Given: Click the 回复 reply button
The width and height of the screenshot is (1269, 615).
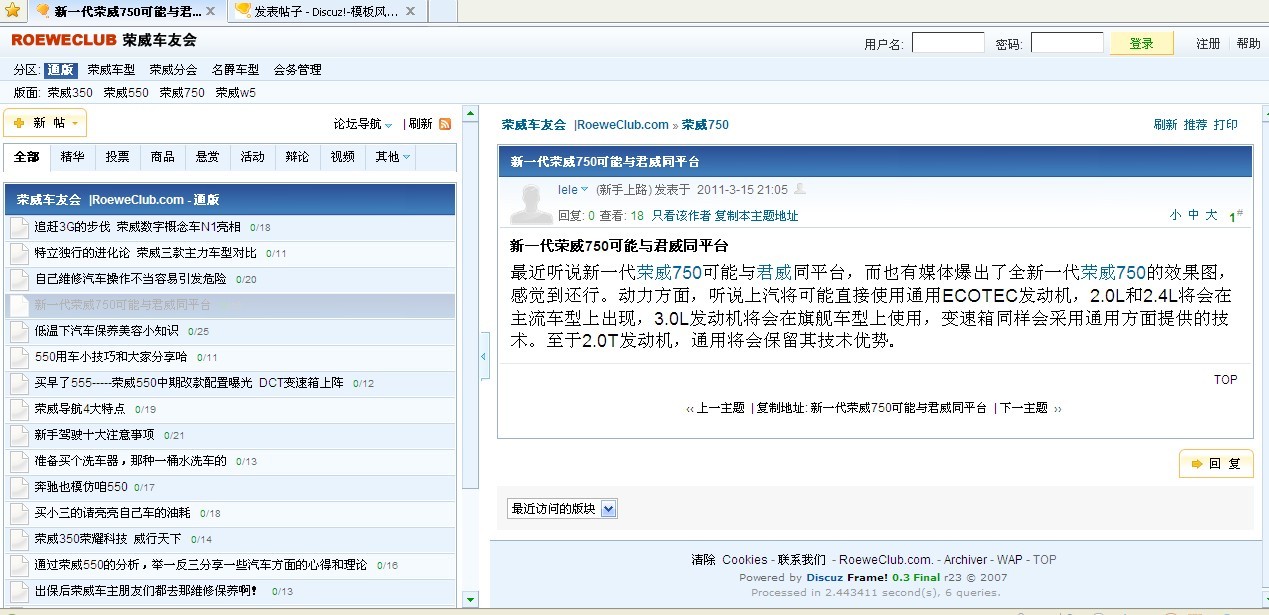Looking at the screenshot, I should 1216,464.
